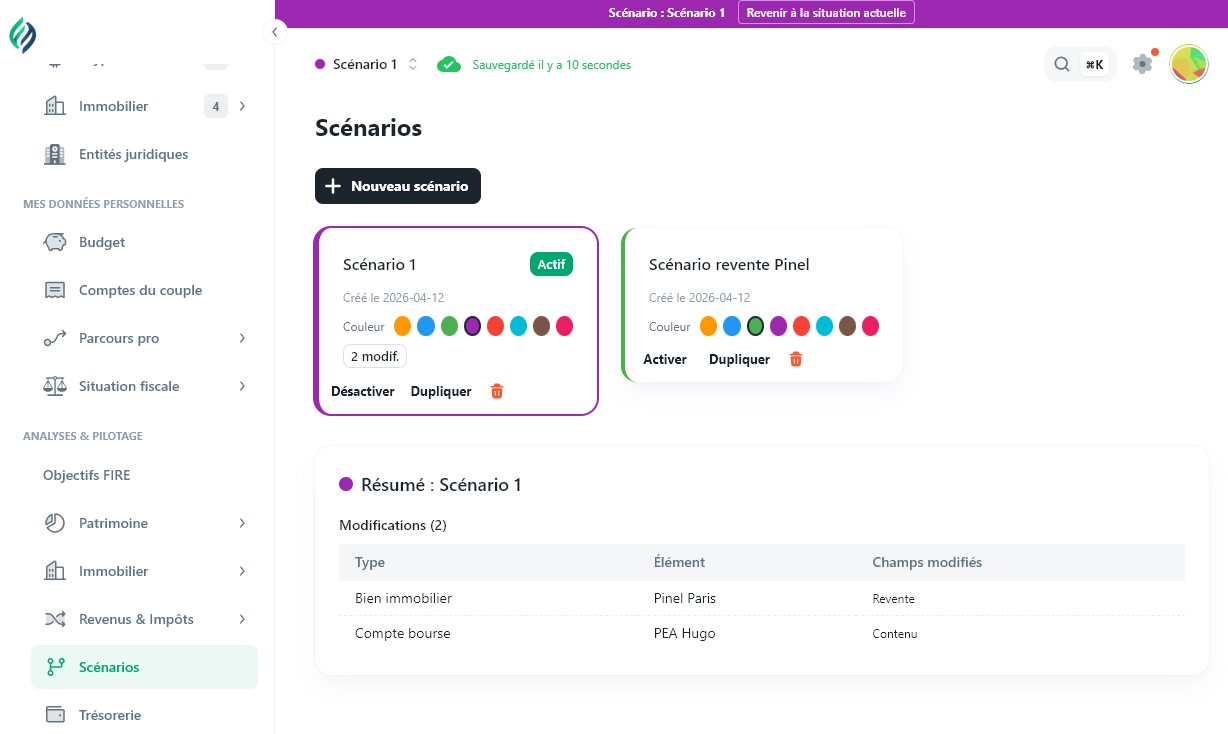Click Revenir à la situation actuelle
The image size is (1228, 734).
[826, 13]
